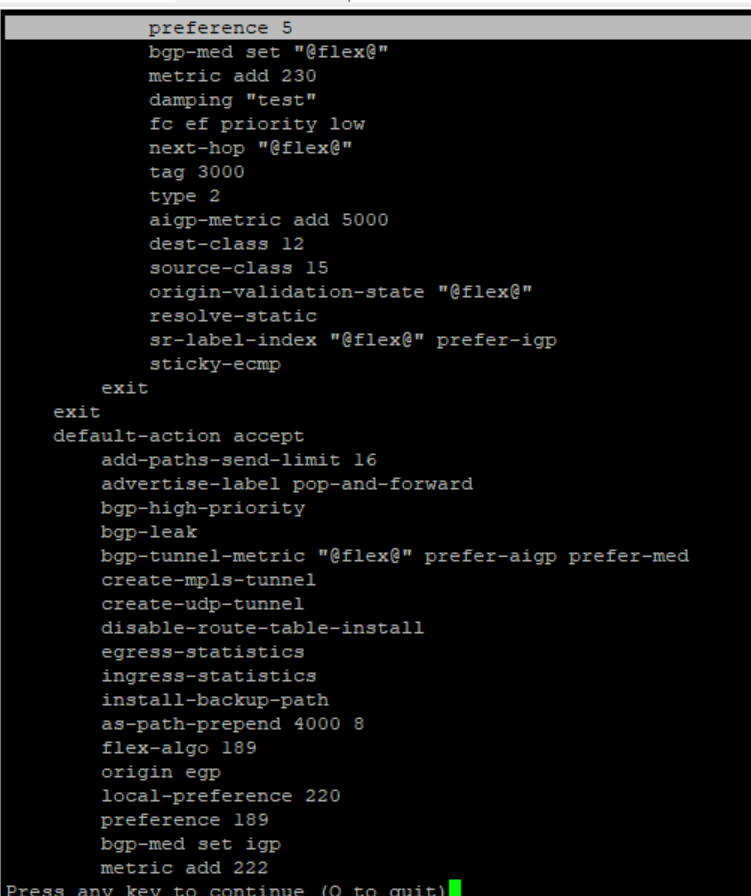
Task: Click the "sticky-ecmp" line
Action: pyautogui.click(x=214, y=364)
